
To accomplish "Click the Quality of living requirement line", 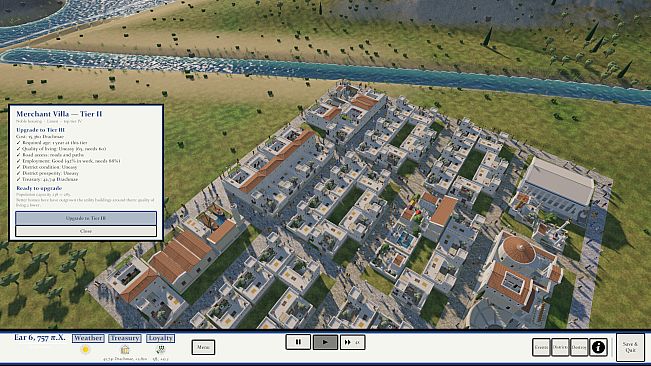I will (x=61, y=149).
